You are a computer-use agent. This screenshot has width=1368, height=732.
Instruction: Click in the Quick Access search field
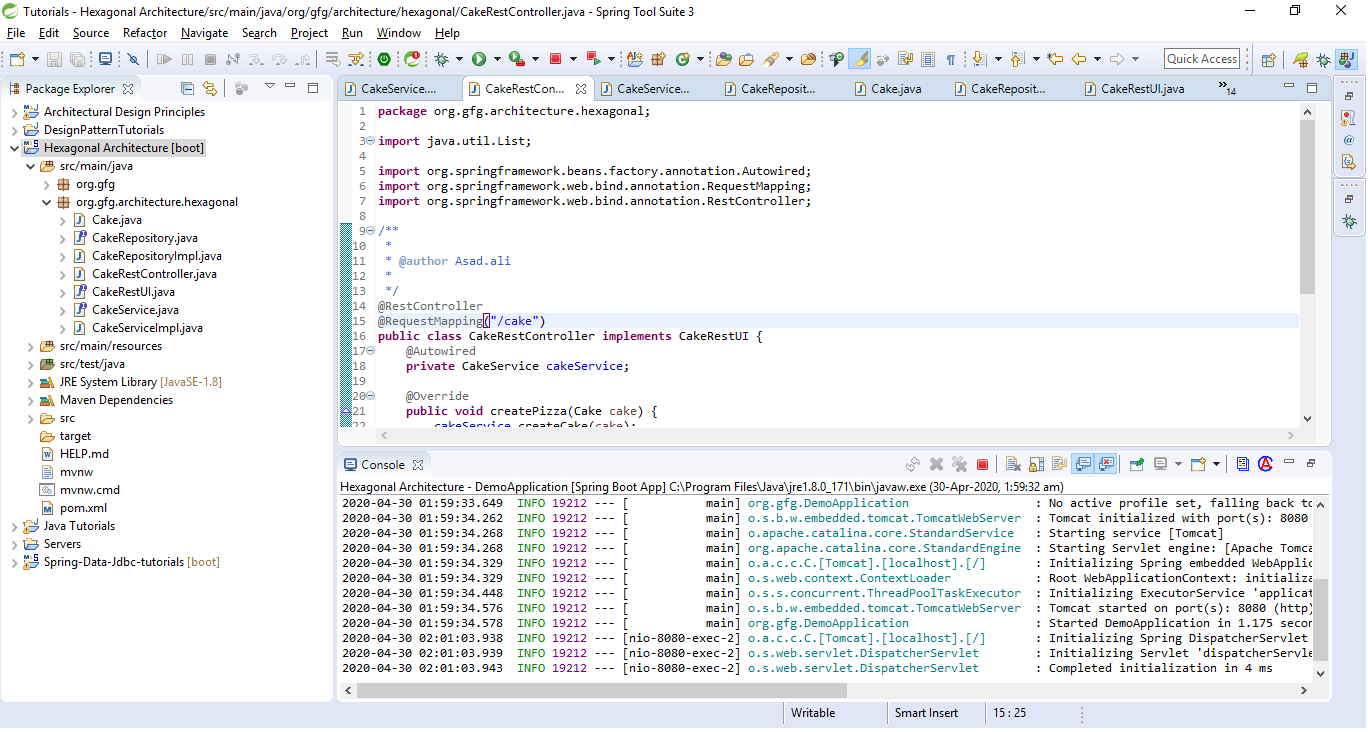coord(1202,59)
